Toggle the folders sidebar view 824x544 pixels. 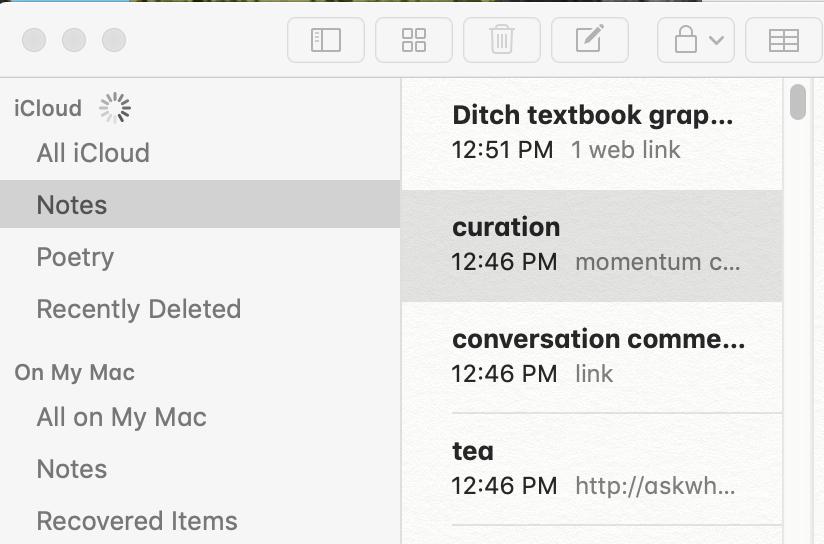(326, 40)
